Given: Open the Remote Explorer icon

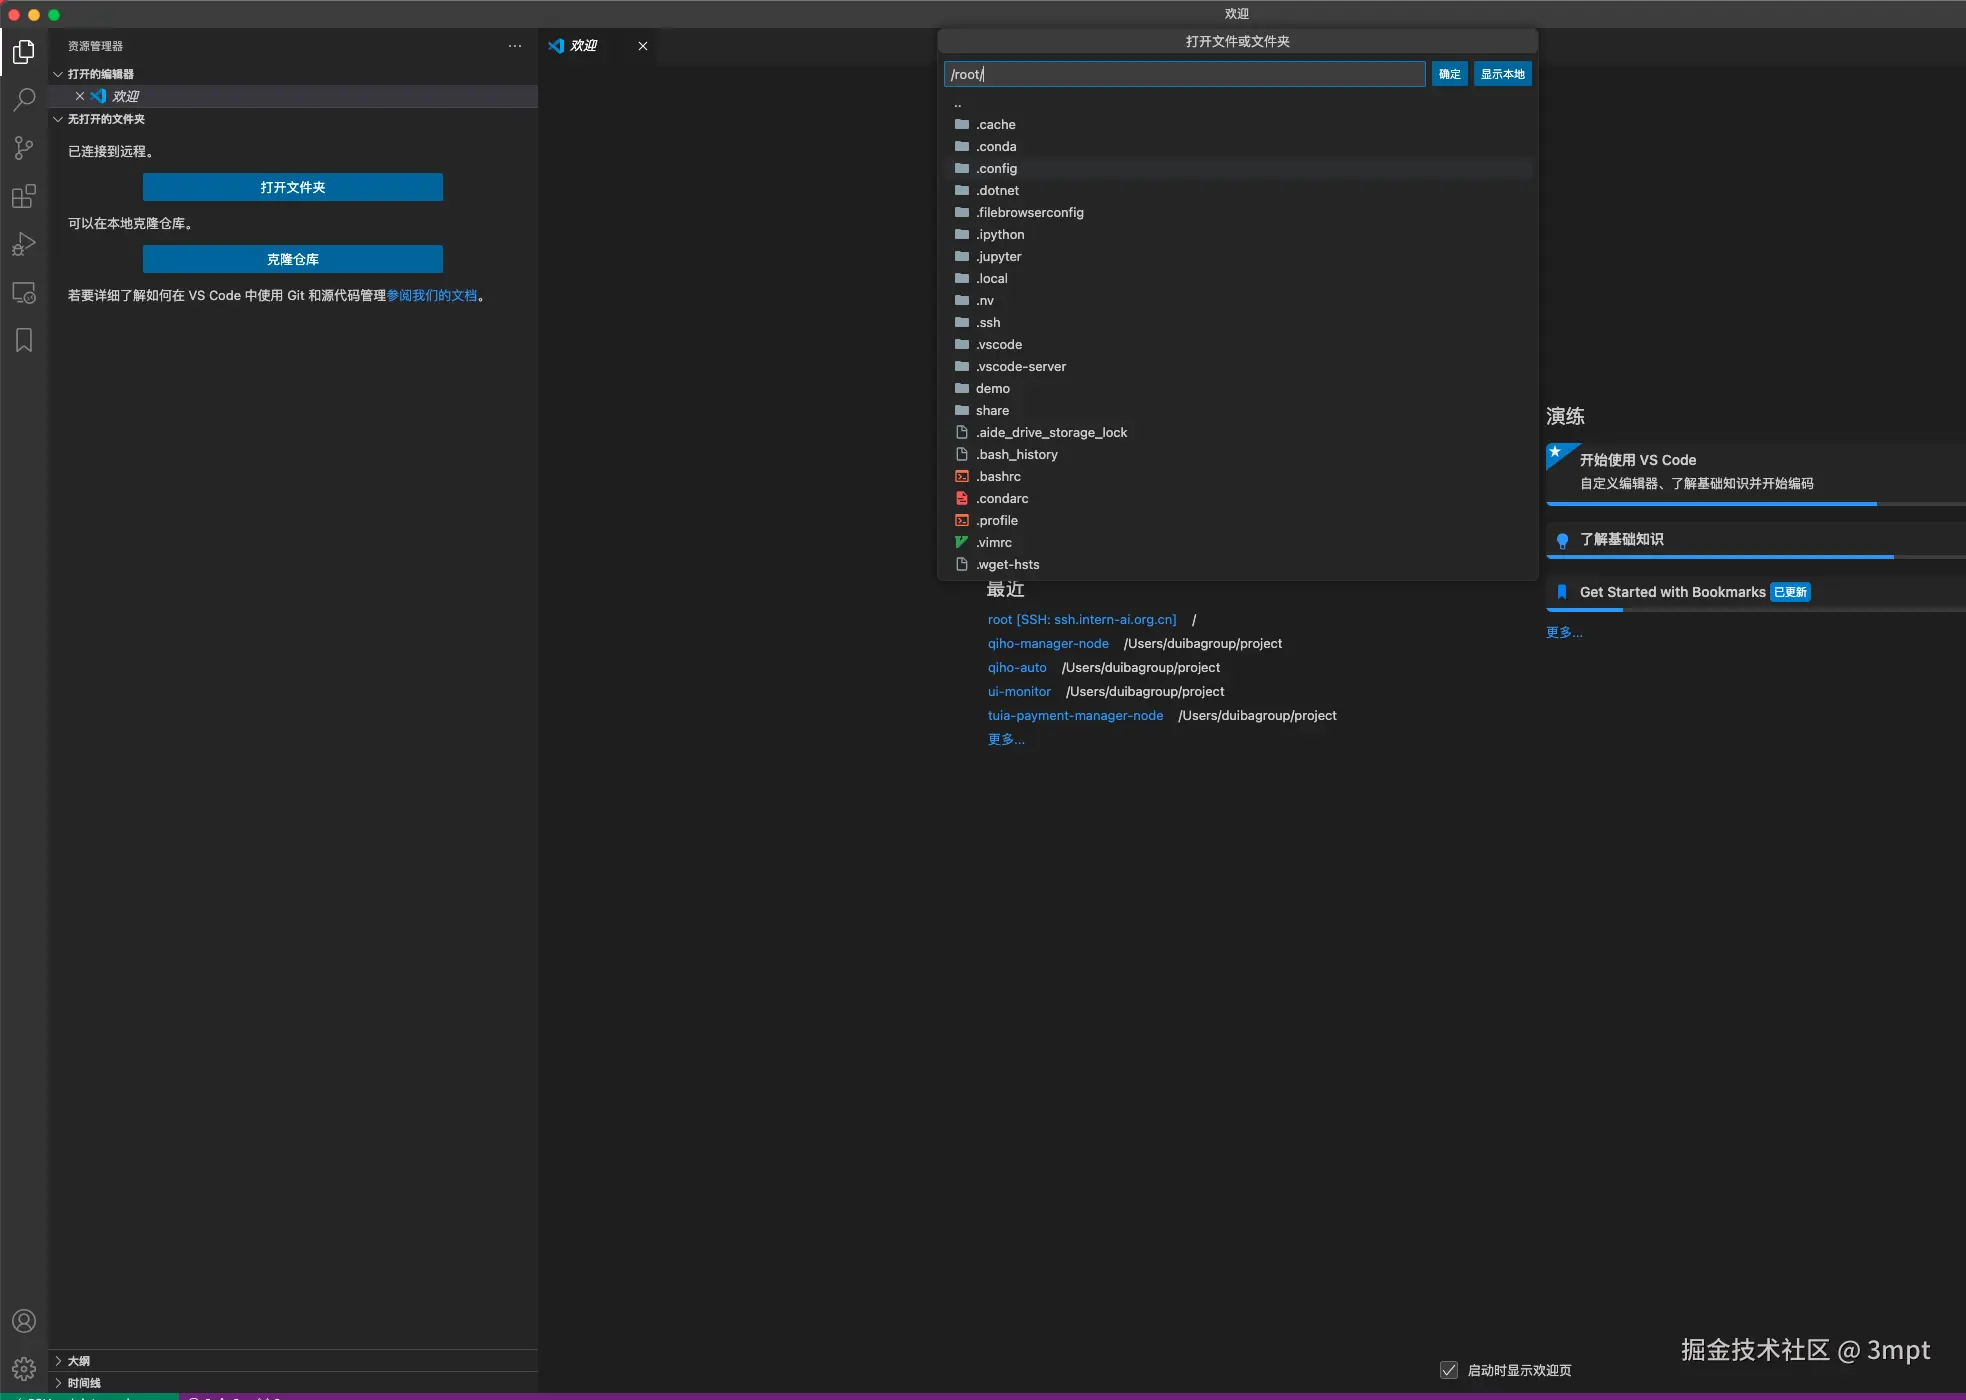Looking at the screenshot, I should click(x=24, y=293).
